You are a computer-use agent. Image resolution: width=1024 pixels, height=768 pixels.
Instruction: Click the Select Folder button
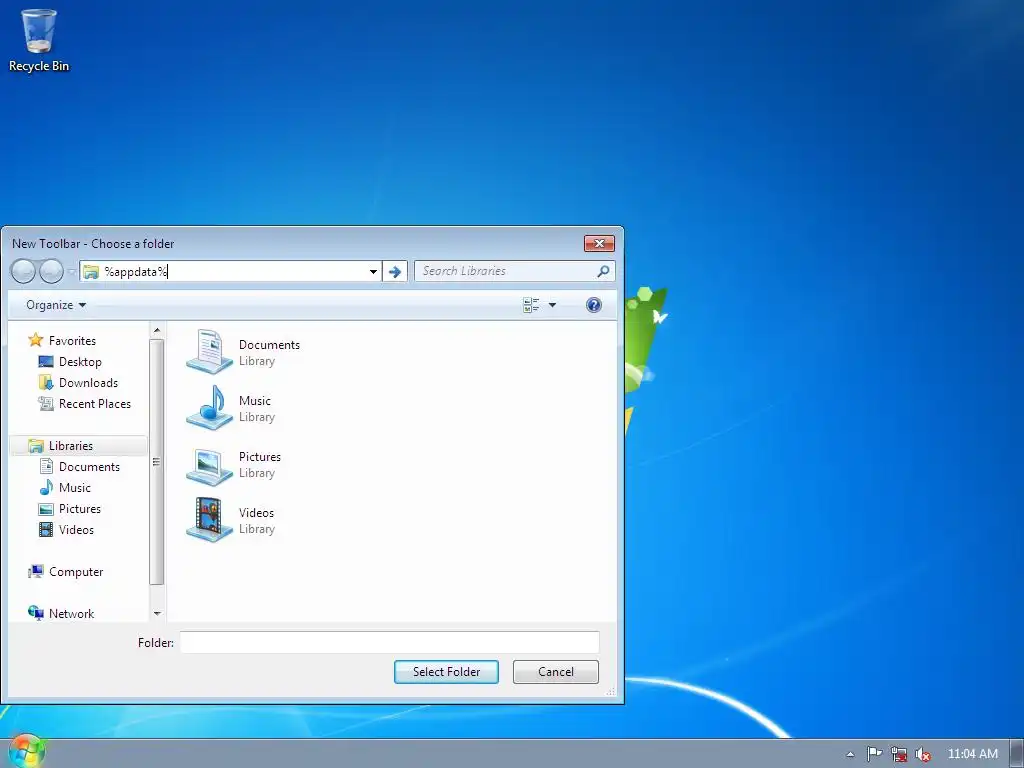[x=446, y=672]
